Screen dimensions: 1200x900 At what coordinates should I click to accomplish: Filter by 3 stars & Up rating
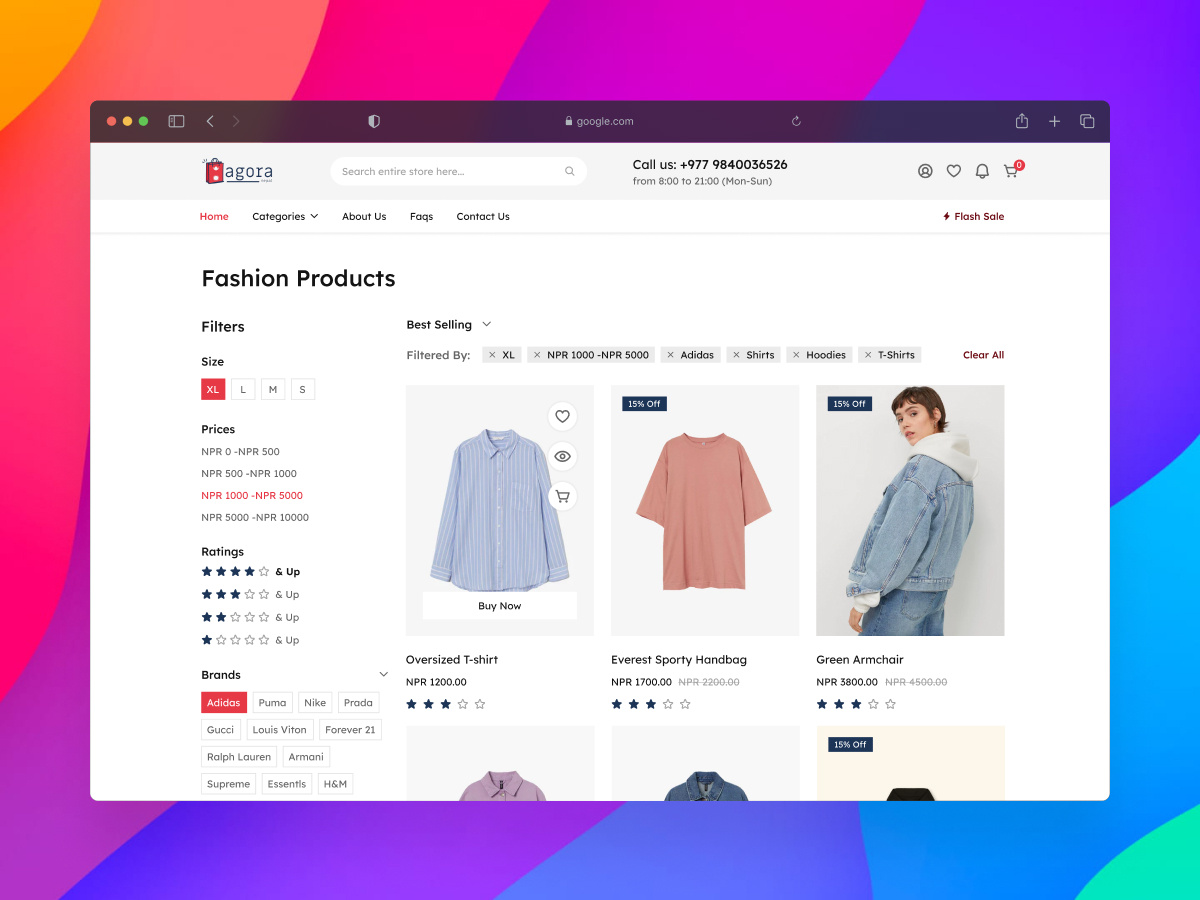(250, 595)
